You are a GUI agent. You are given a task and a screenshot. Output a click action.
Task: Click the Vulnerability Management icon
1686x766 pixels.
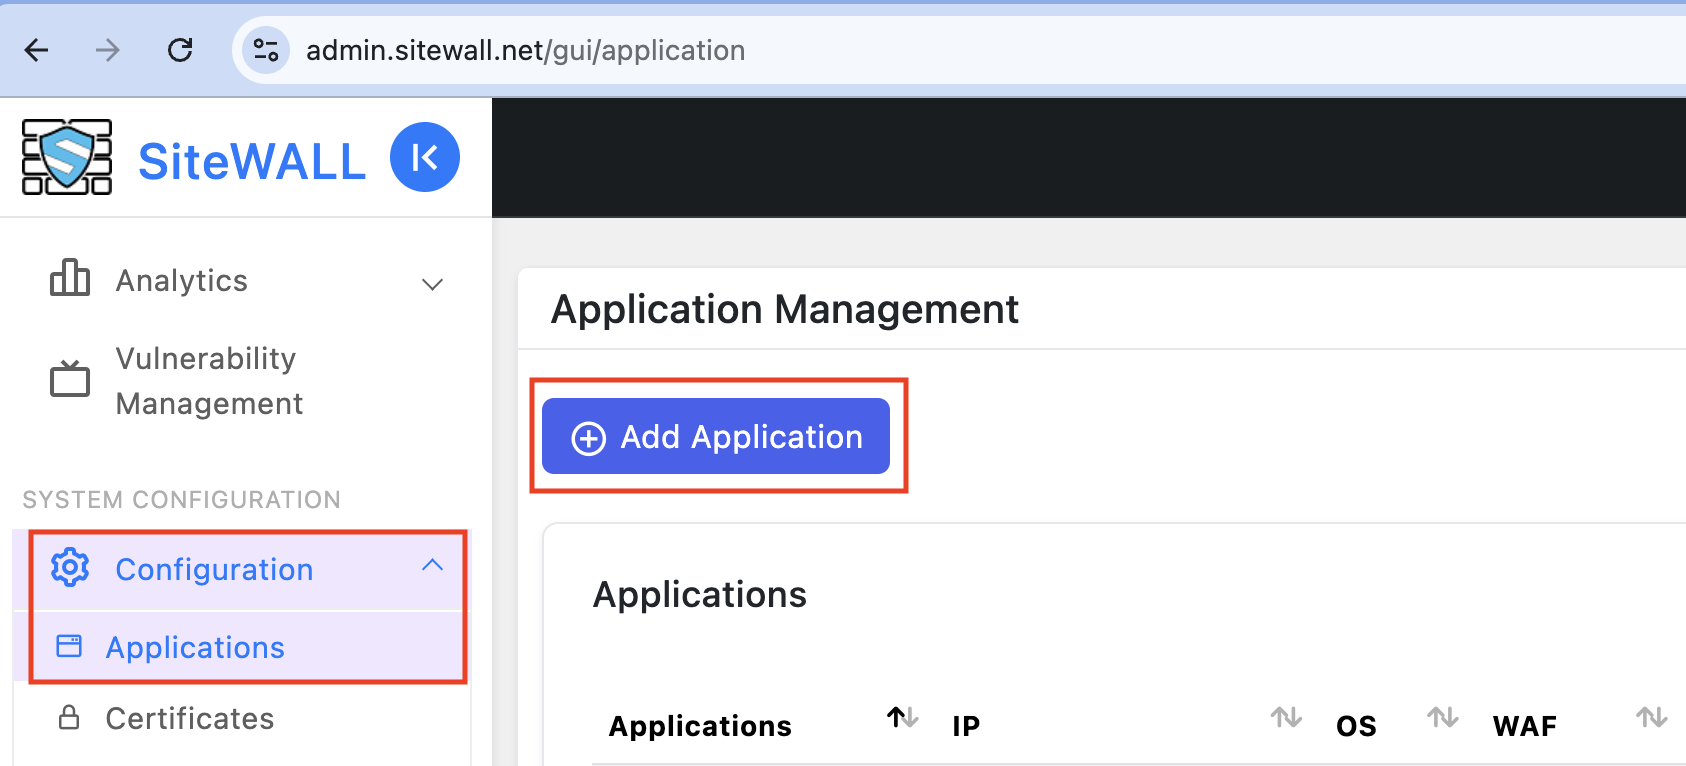70,379
